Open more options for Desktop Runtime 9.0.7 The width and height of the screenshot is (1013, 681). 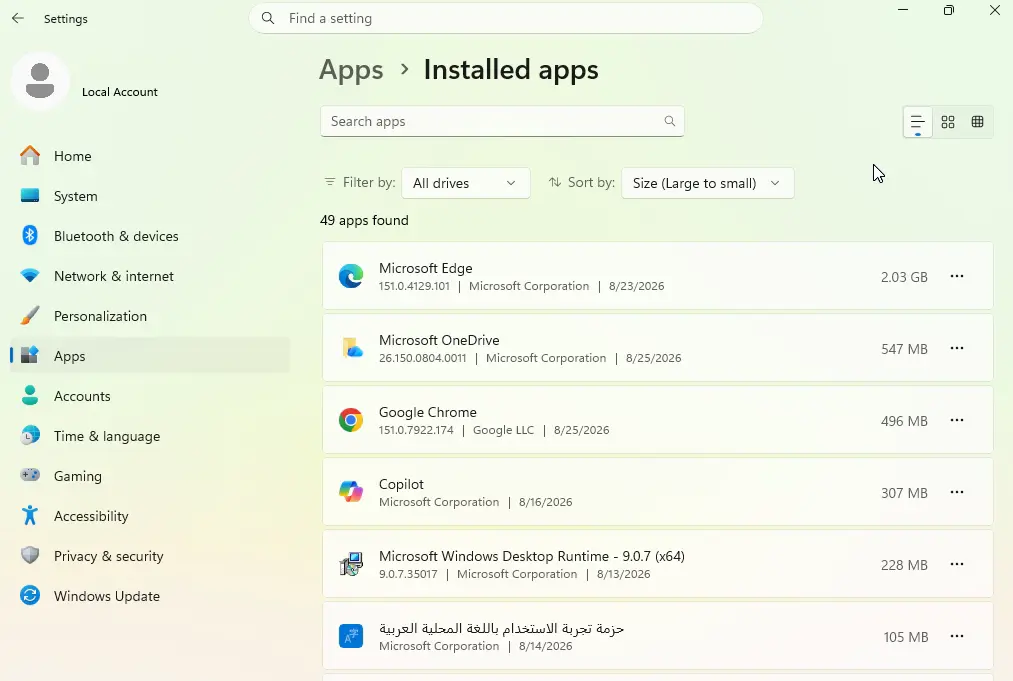click(957, 565)
